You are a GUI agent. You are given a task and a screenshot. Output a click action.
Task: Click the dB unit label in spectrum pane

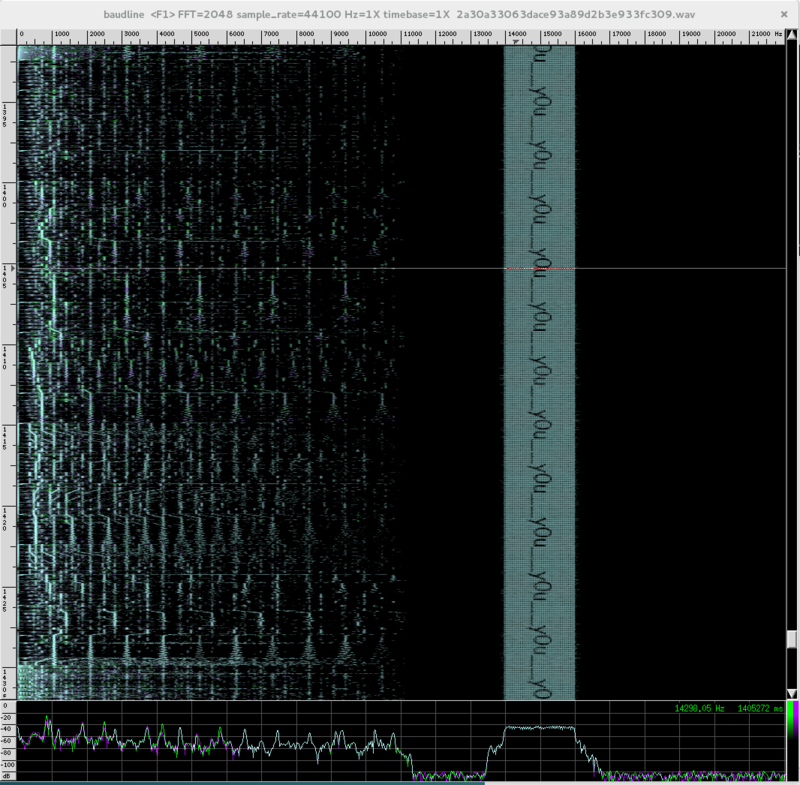[6, 776]
